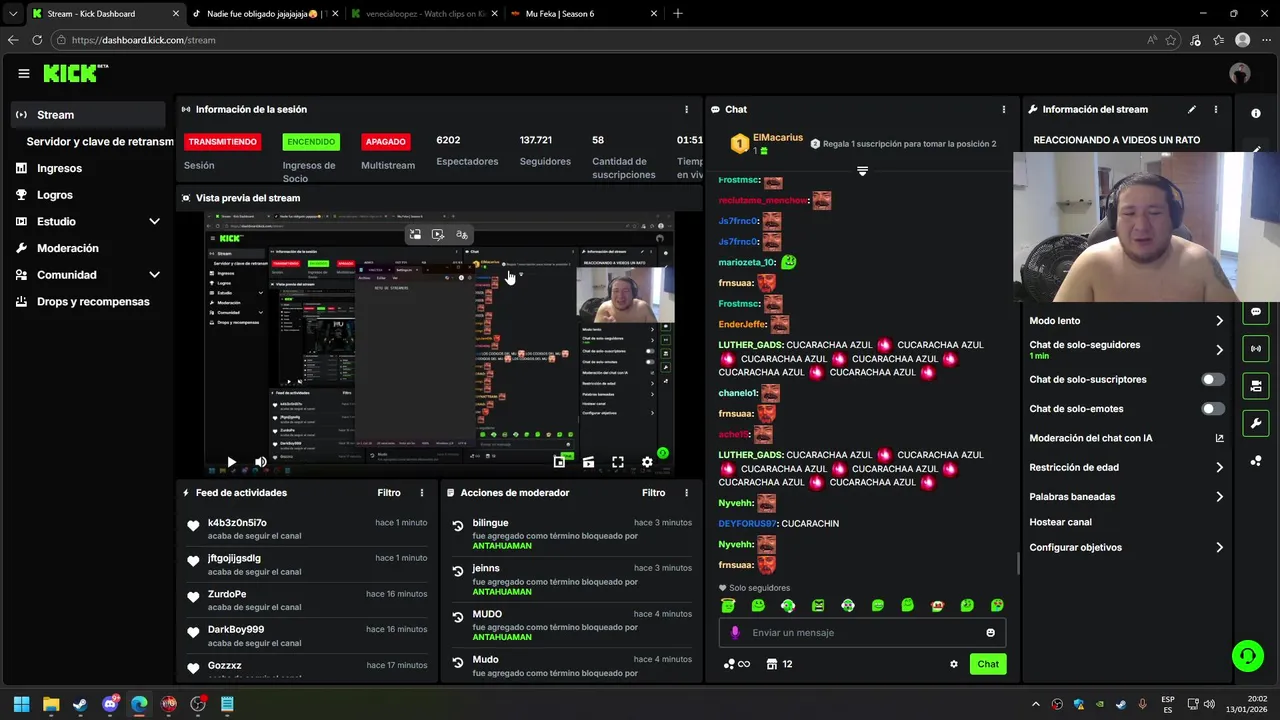This screenshot has height=720, width=1280.
Task: Open chat settings gear beside Chat button
Action: tap(954, 664)
